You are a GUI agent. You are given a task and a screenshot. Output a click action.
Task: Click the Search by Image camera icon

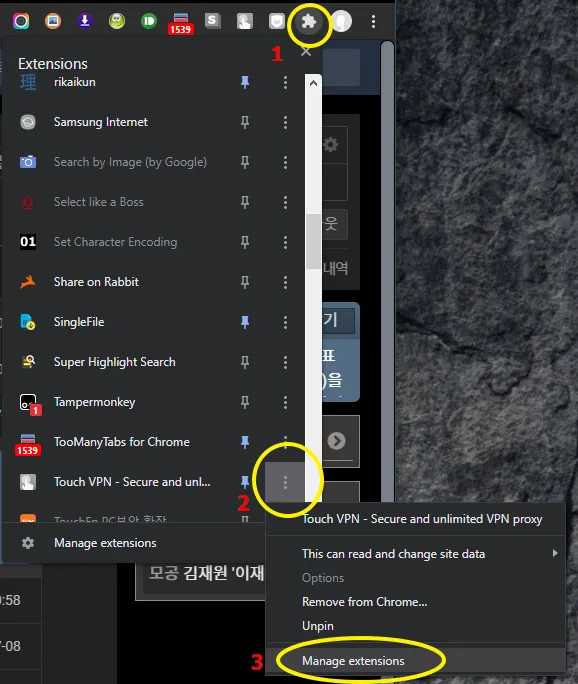point(28,162)
